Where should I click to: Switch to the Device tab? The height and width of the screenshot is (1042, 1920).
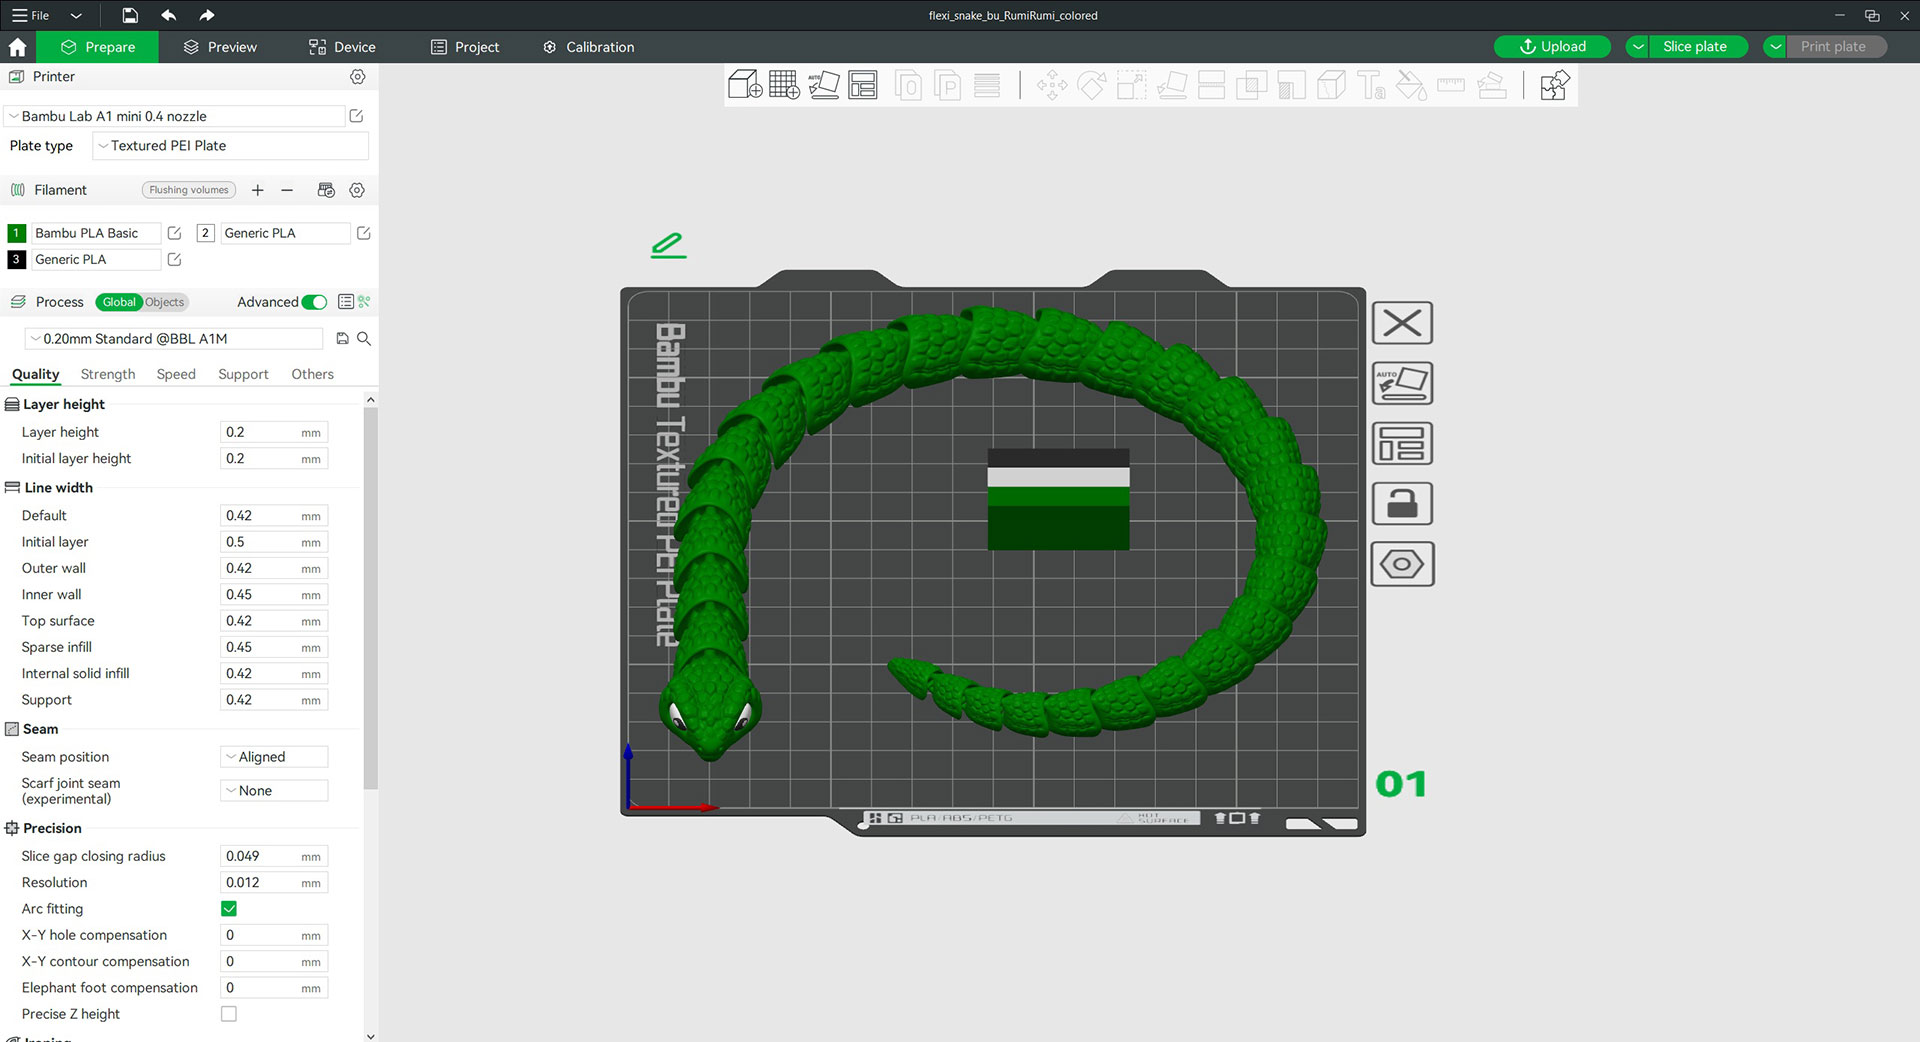point(342,47)
